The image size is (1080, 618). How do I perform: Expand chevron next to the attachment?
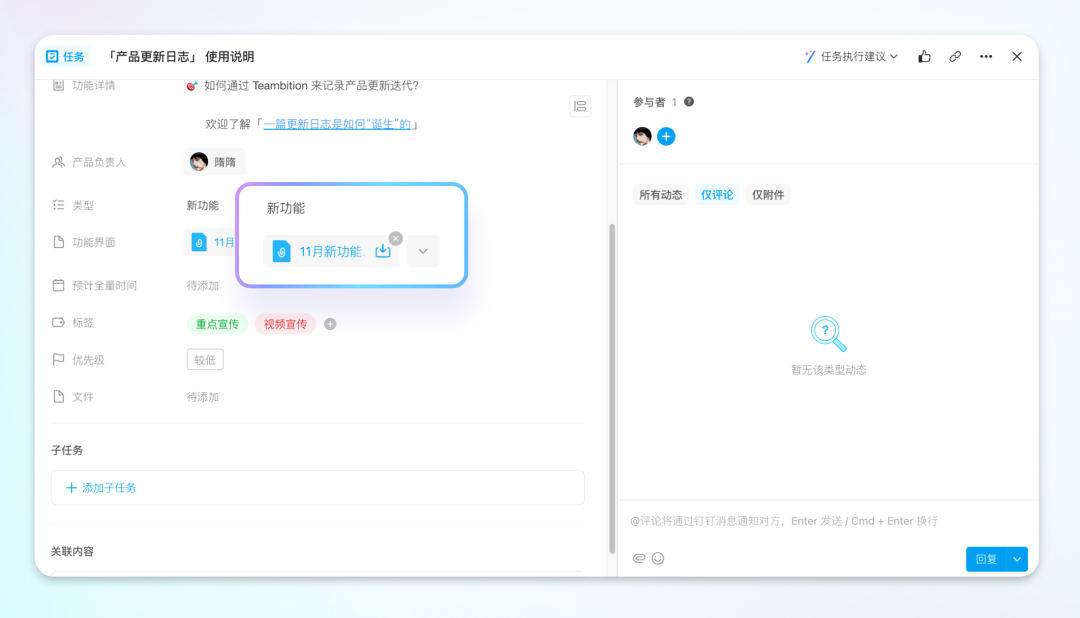pos(423,251)
